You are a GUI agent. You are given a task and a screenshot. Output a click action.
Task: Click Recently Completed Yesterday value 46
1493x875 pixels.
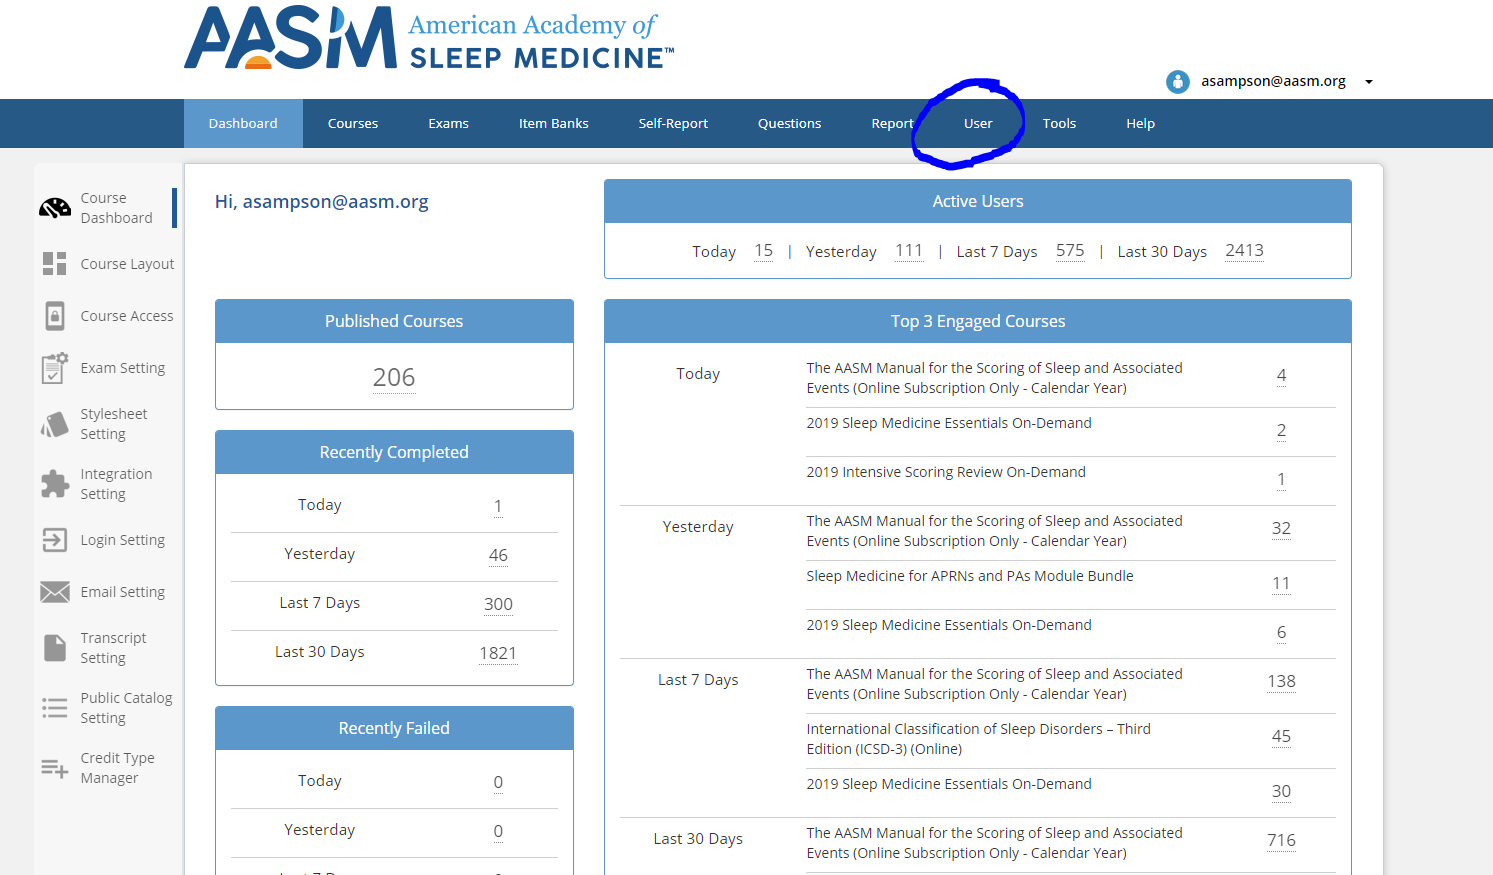(x=498, y=555)
